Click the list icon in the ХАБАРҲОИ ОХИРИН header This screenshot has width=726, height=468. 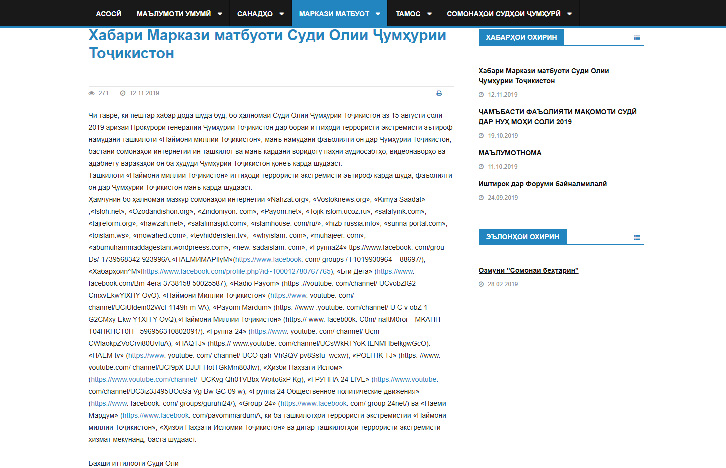(638, 39)
